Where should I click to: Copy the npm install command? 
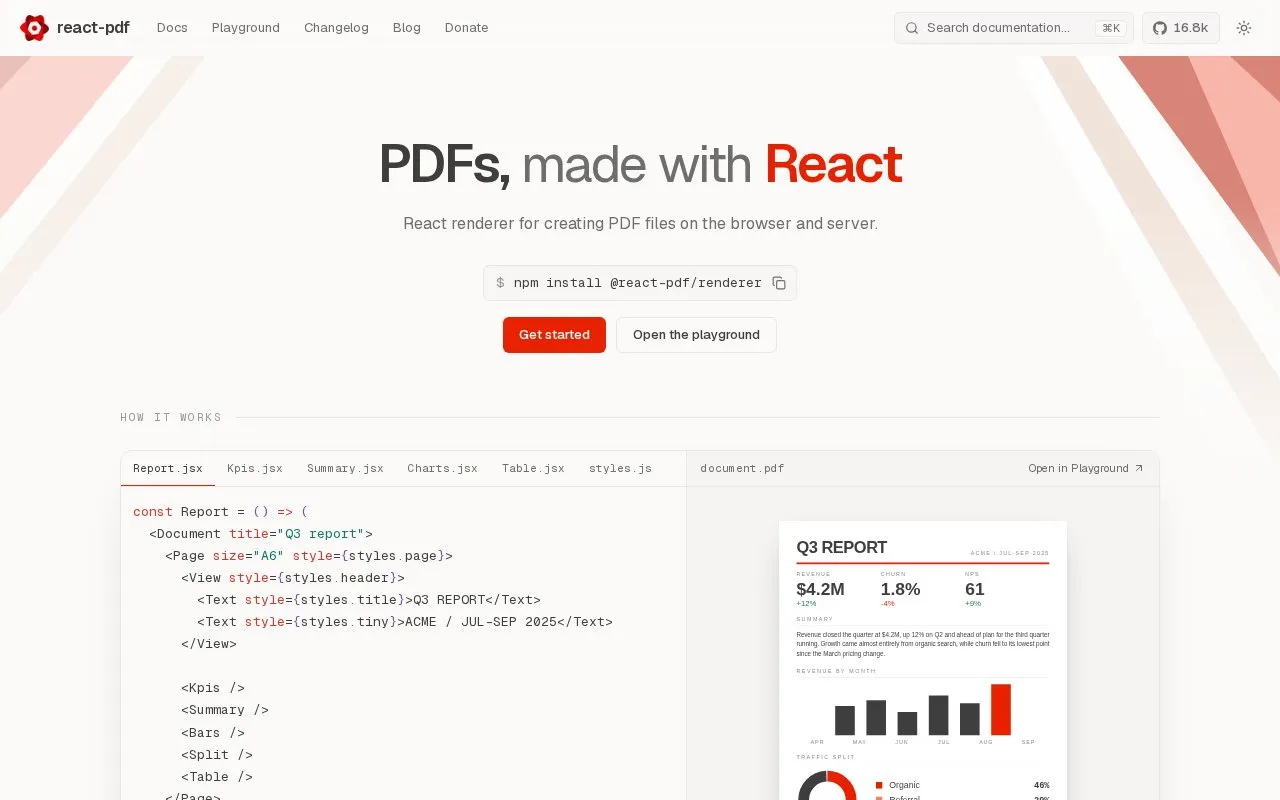pyautogui.click(x=779, y=283)
